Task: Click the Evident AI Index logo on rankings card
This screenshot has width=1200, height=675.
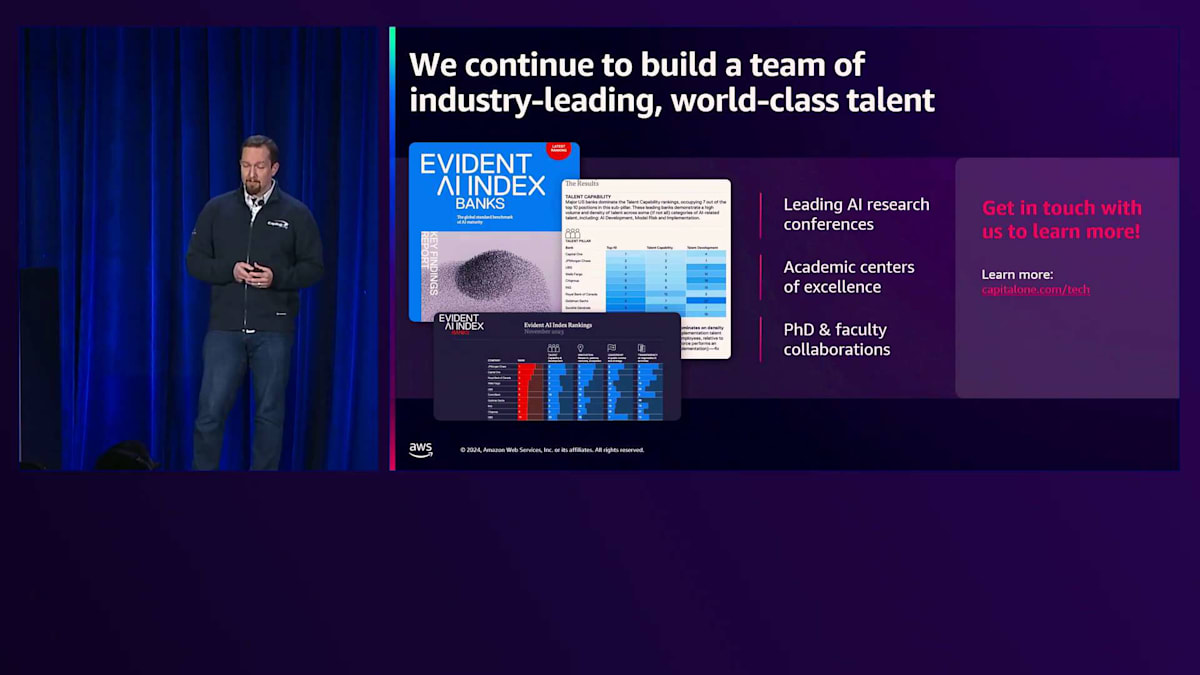Action: 461,324
